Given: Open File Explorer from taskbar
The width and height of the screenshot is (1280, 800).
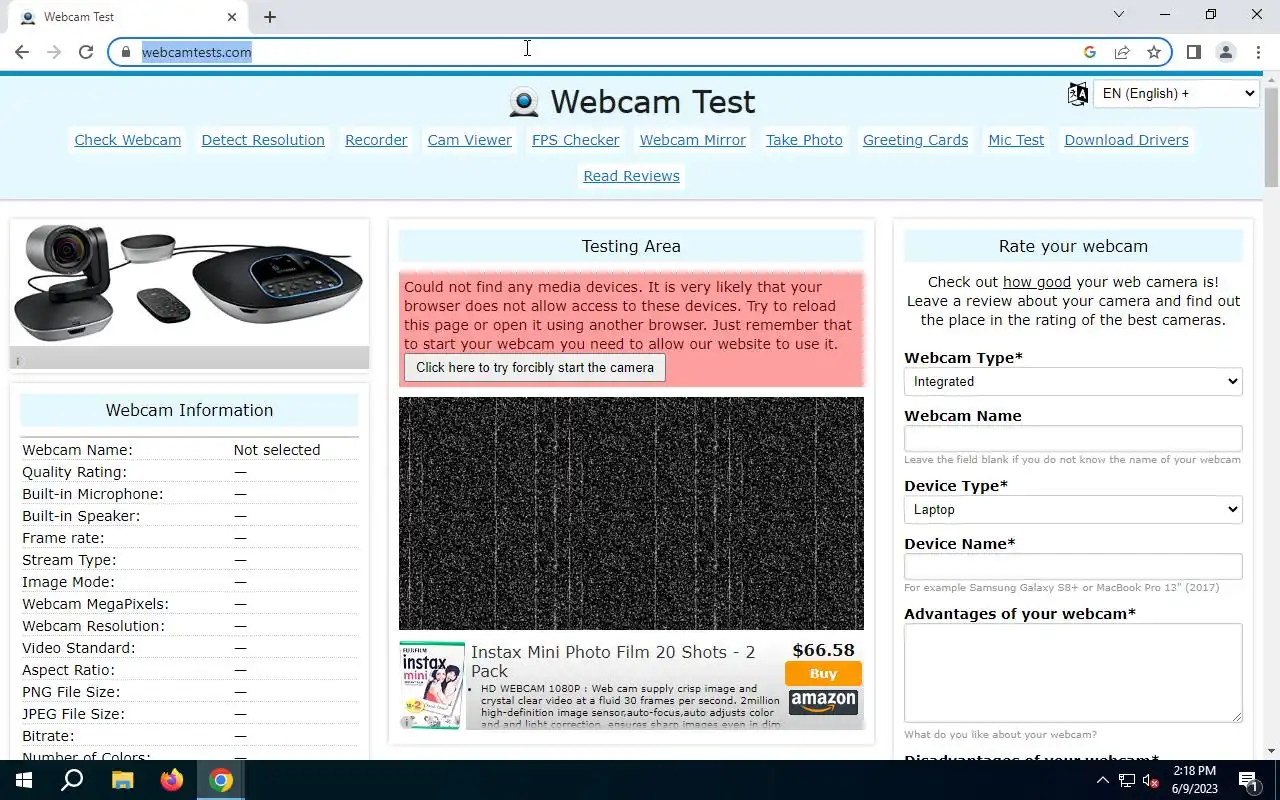Looking at the screenshot, I should coord(122,780).
